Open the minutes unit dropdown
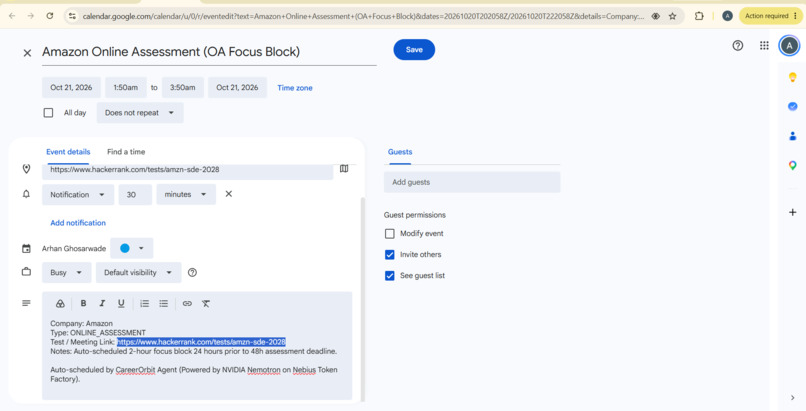806x411 pixels. point(186,195)
